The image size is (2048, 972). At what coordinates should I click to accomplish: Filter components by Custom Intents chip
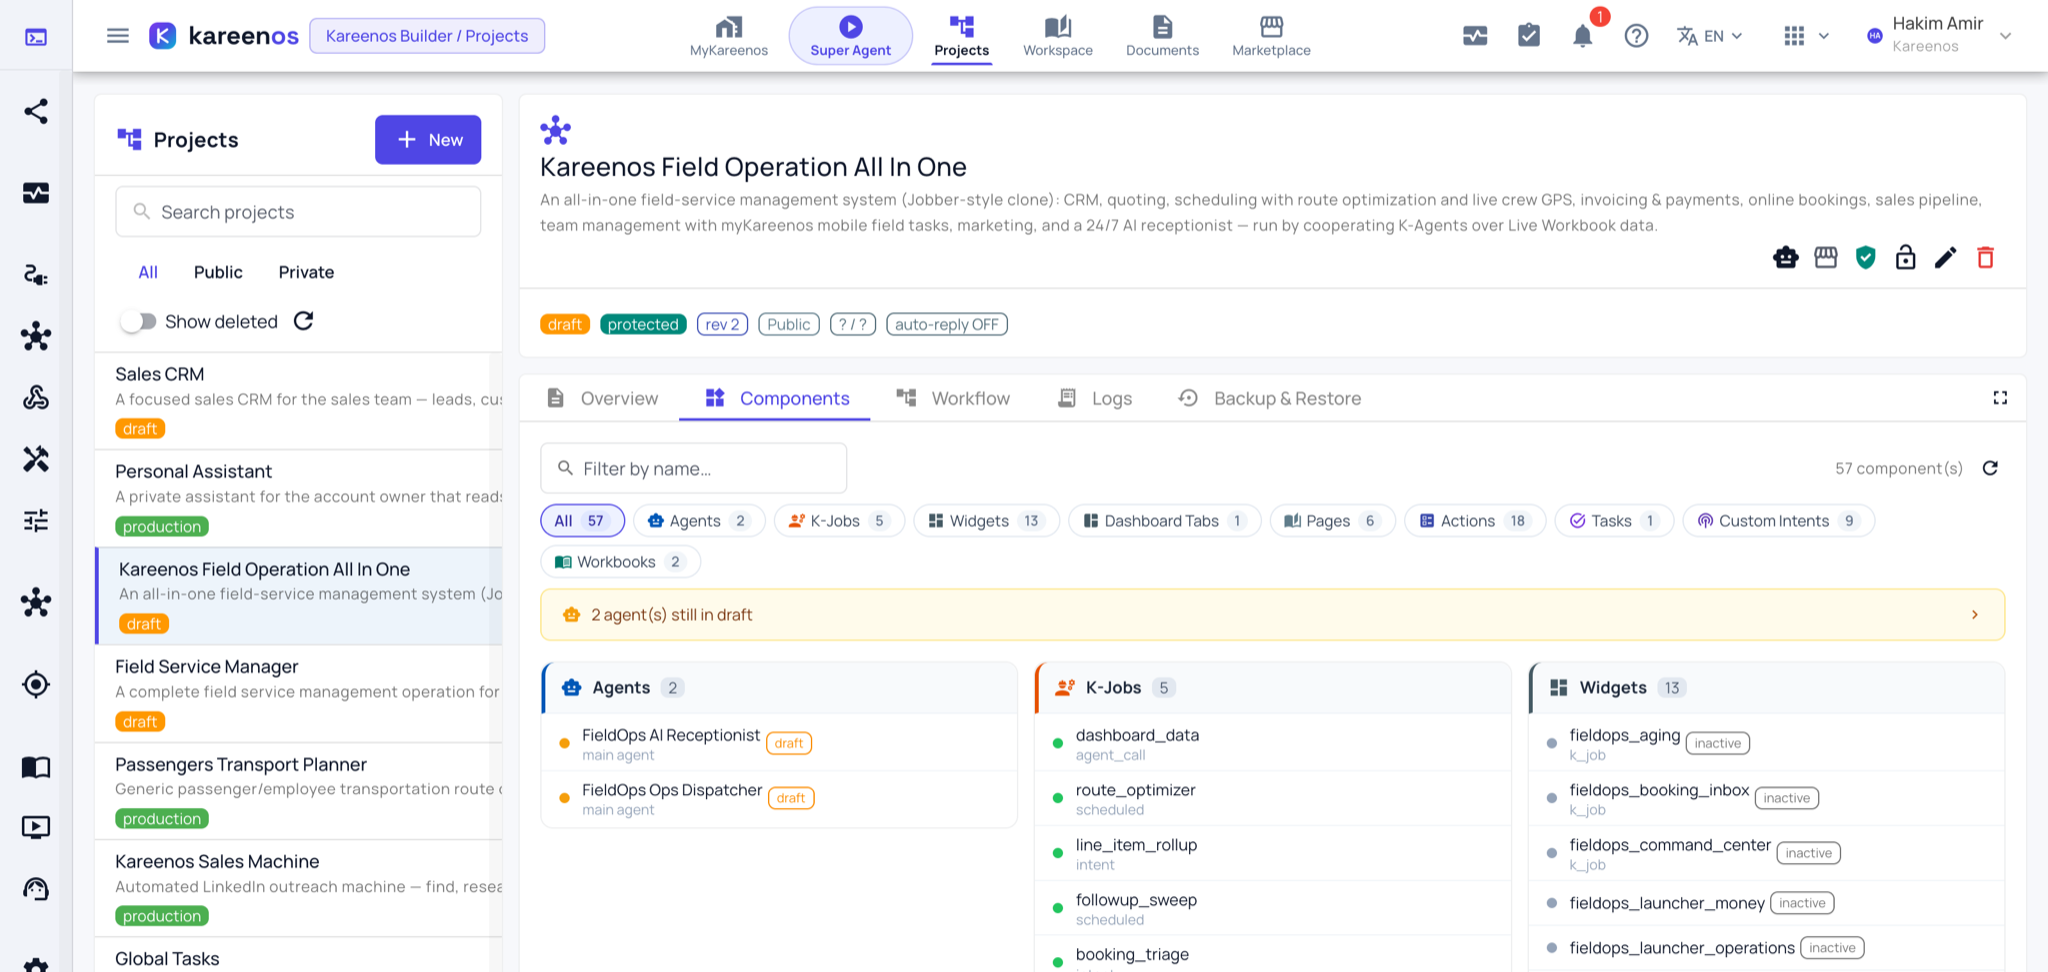coord(1779,521)
